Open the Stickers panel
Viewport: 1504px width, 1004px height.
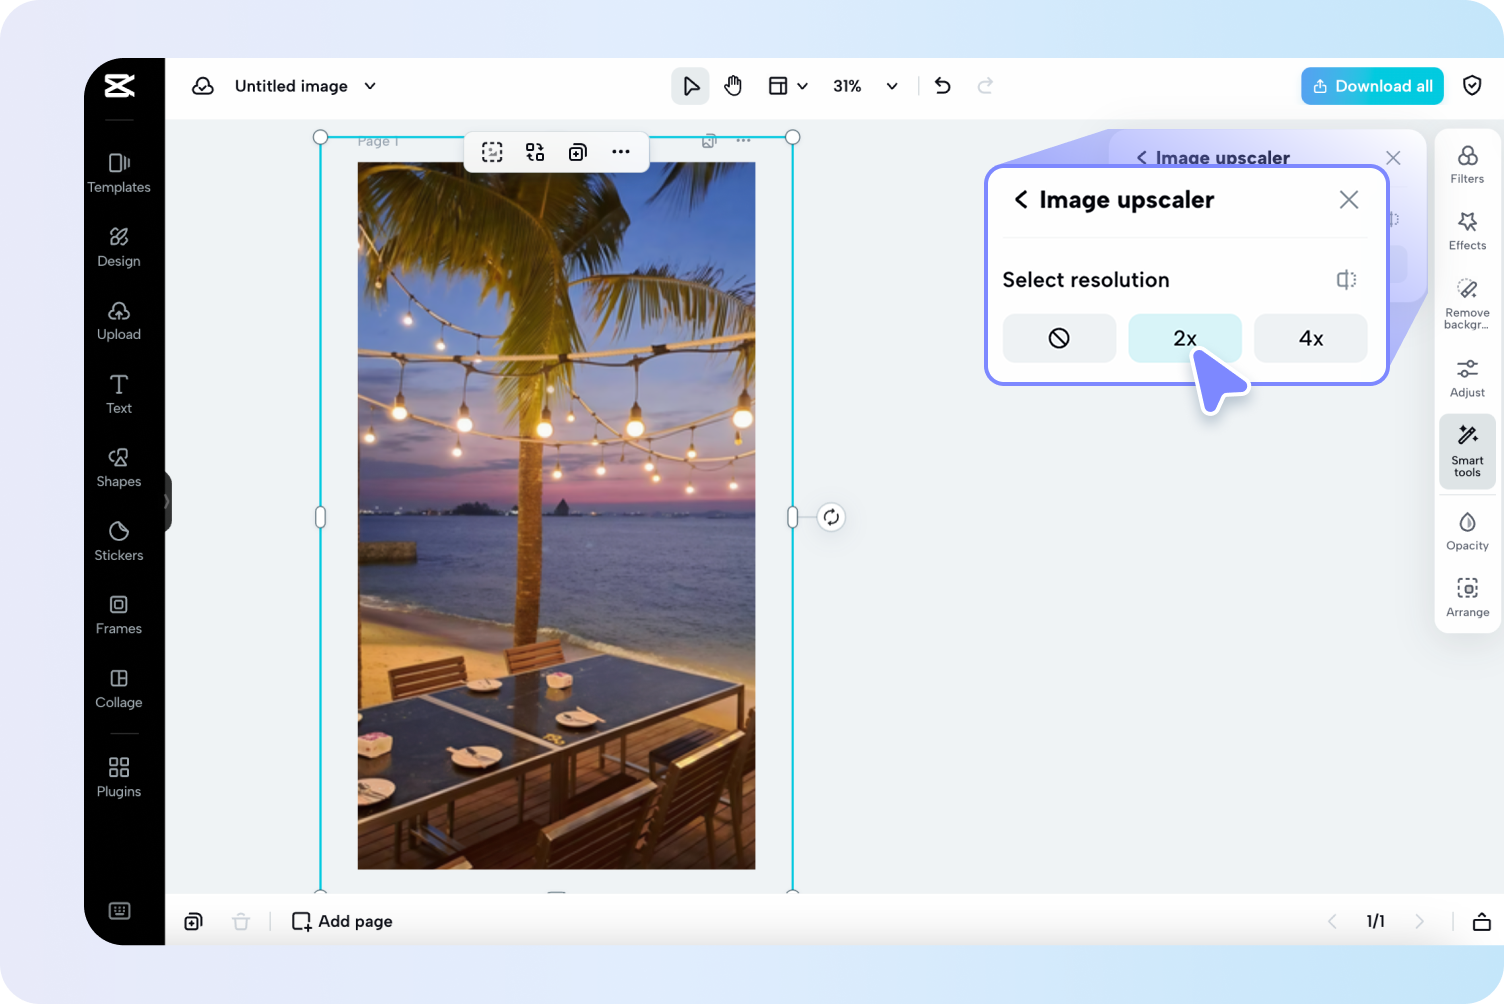[119, 542]
